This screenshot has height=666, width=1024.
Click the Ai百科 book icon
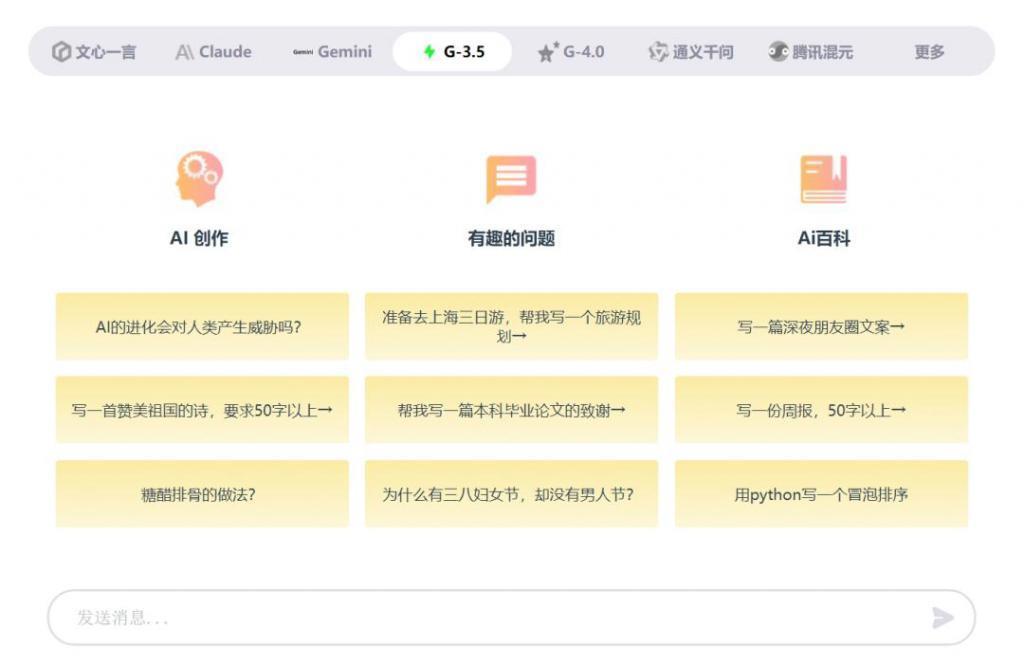coord(822,180)
